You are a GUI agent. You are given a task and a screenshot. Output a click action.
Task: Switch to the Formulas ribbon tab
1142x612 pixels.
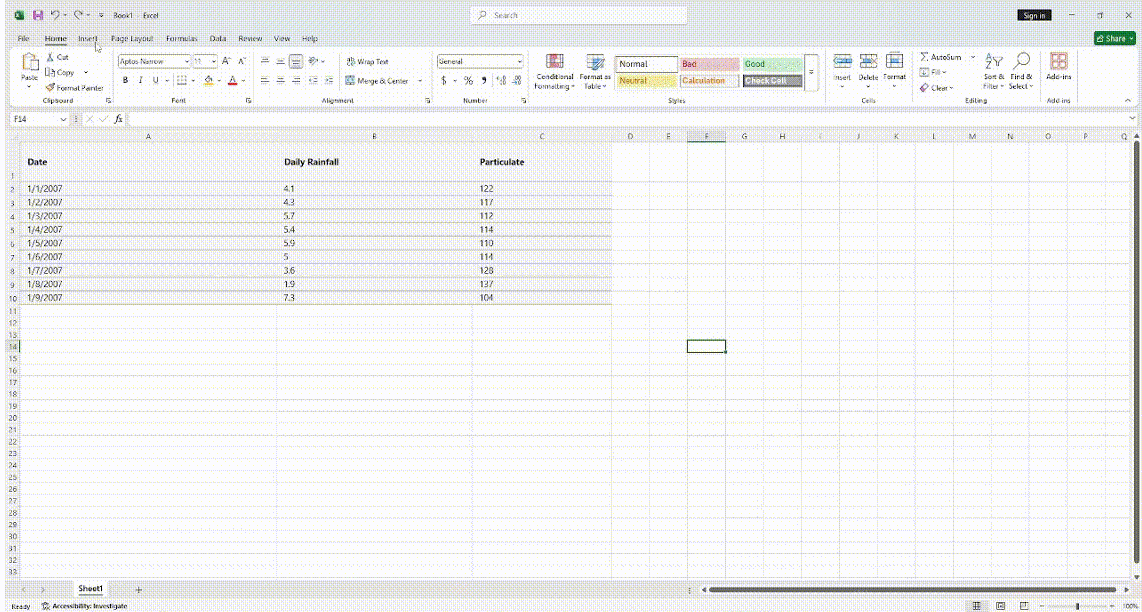[x=181, y=39]
